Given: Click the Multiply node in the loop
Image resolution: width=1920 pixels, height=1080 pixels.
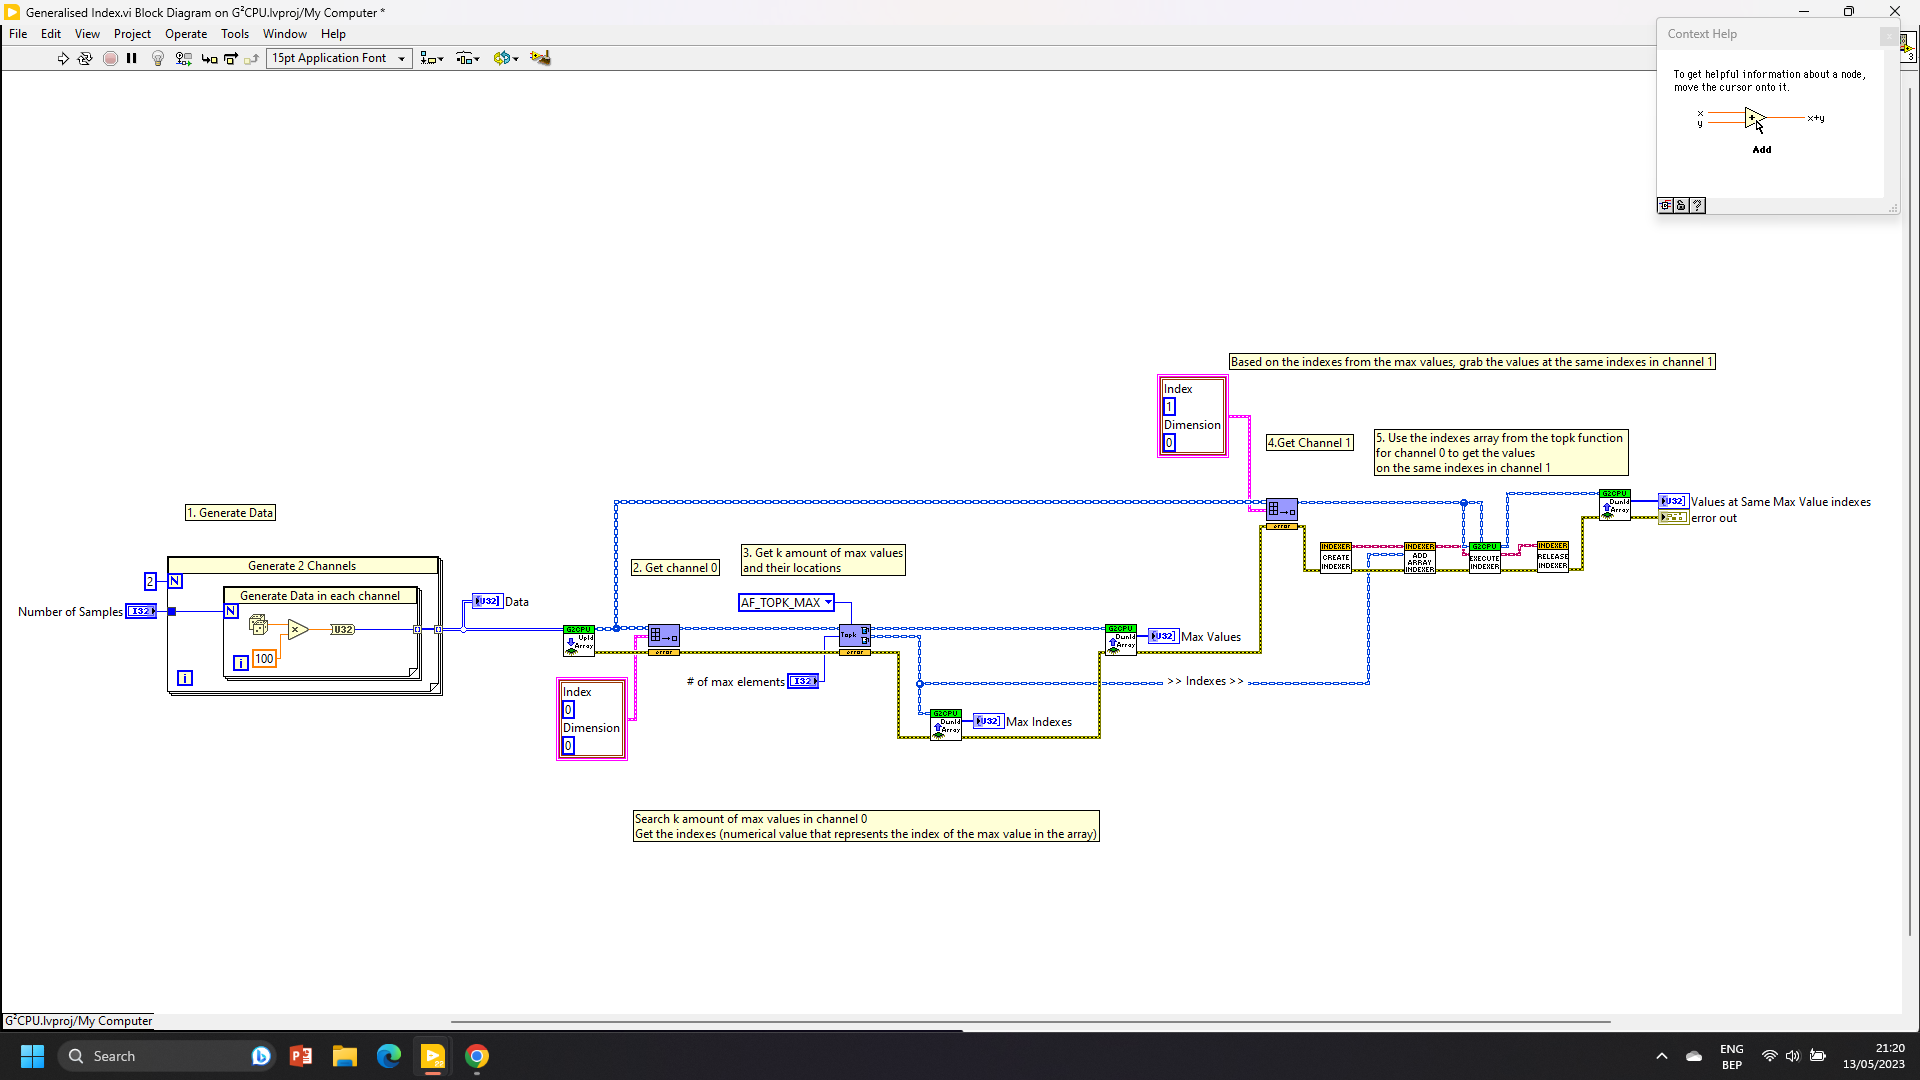Looking at the screenshot, I should 297,629.
